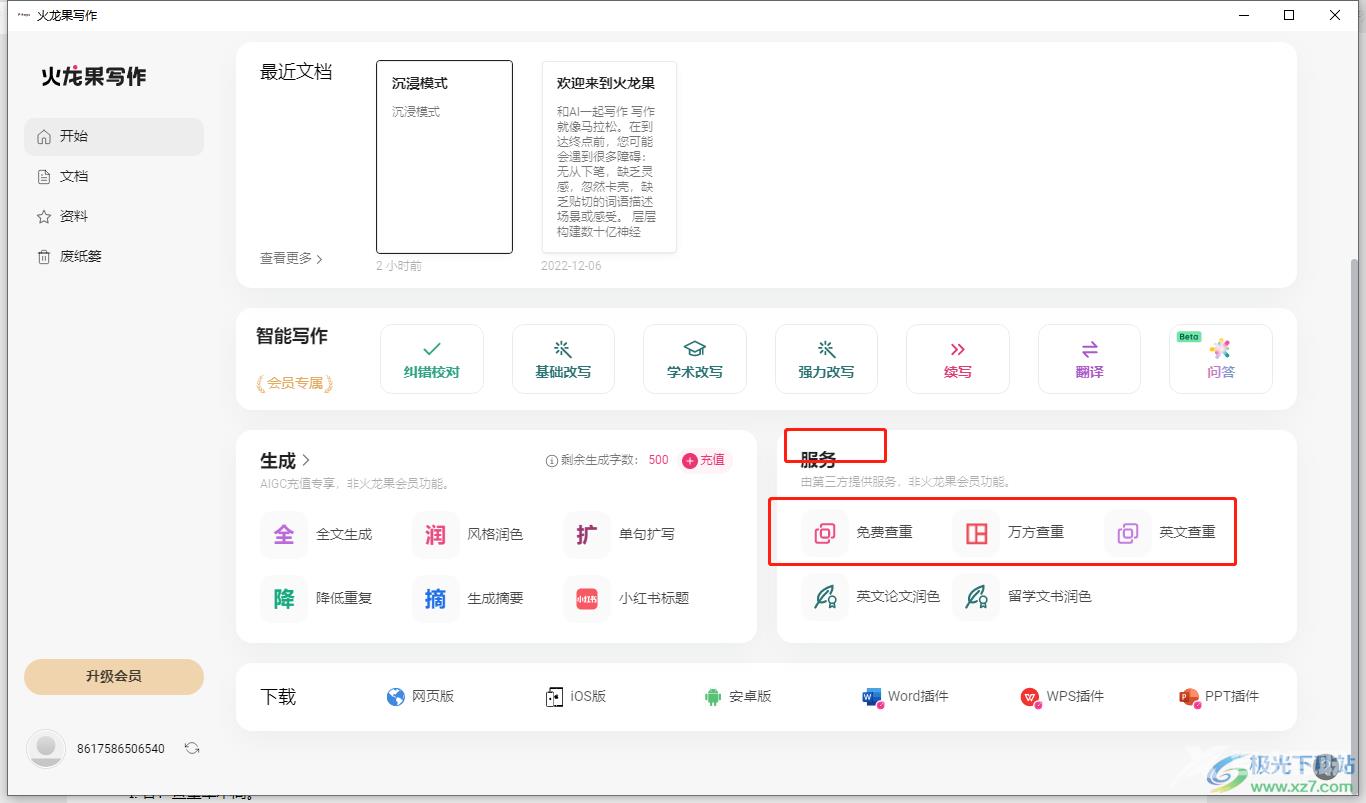Launch 强力改写 strong rewrite tool
The image size is (1366, 803).
[826, 359]
